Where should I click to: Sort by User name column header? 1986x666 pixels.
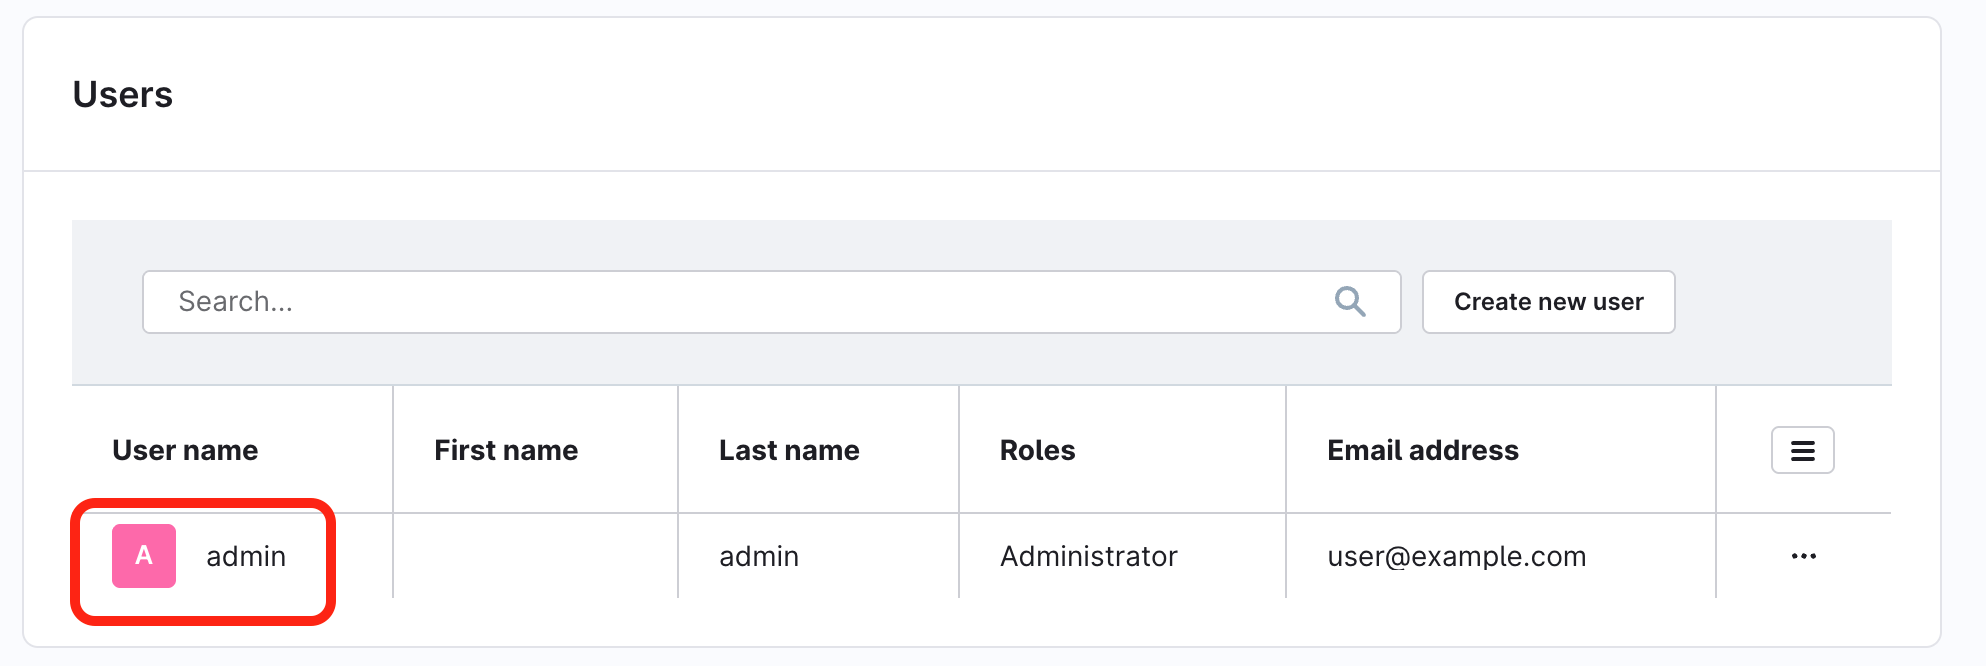[185, 450]
